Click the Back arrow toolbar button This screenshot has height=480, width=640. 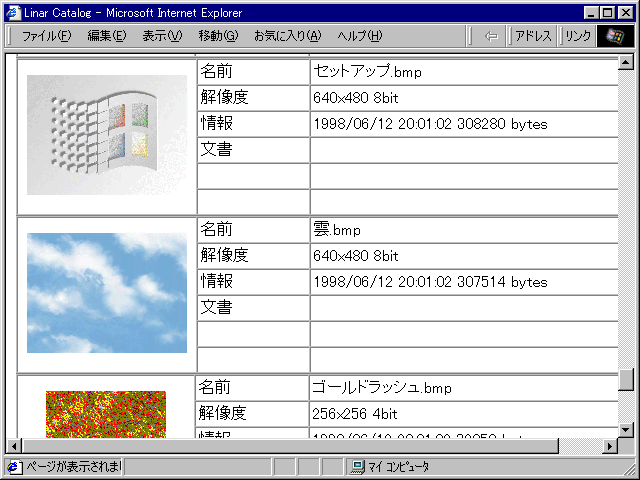coord(491,36)
